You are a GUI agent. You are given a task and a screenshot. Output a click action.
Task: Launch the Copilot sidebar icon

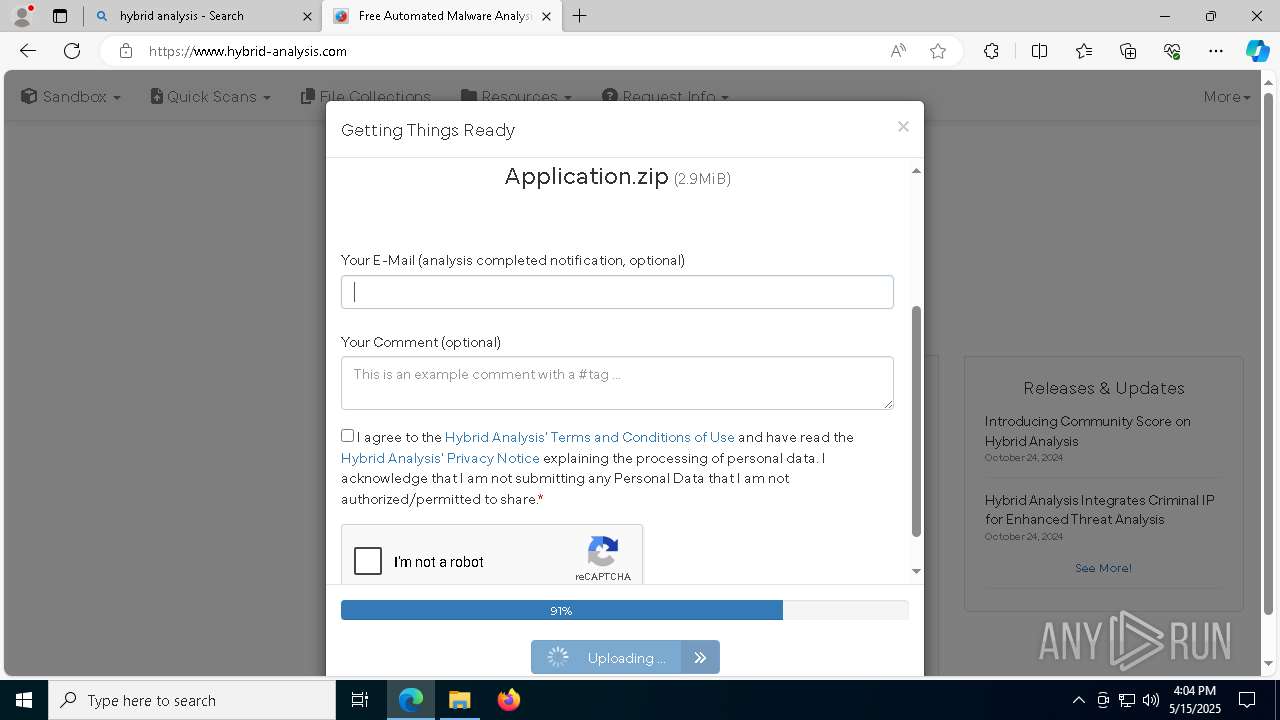tap(1257, 51)
